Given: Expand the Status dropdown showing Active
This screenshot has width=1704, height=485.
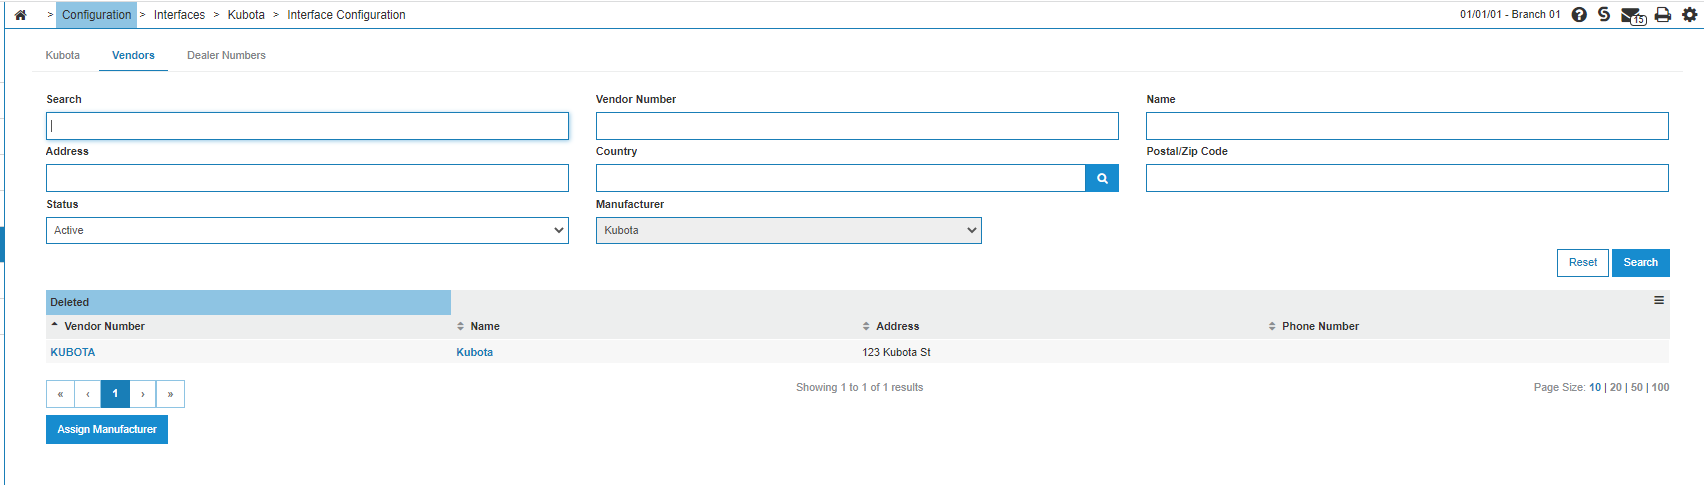Looking at the screenshot, I should (x=307, y=230).
